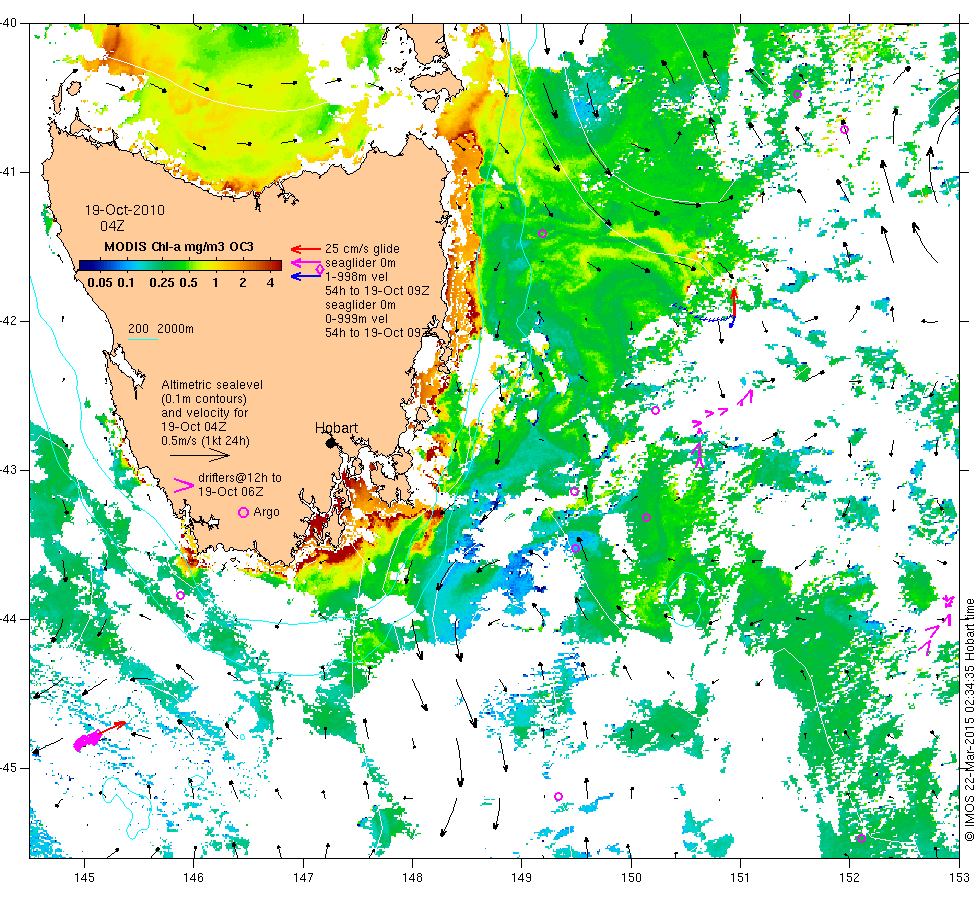The image size is (980, 900).
Task: Click the -41 latitude axis label
Action: click(8, 172)
